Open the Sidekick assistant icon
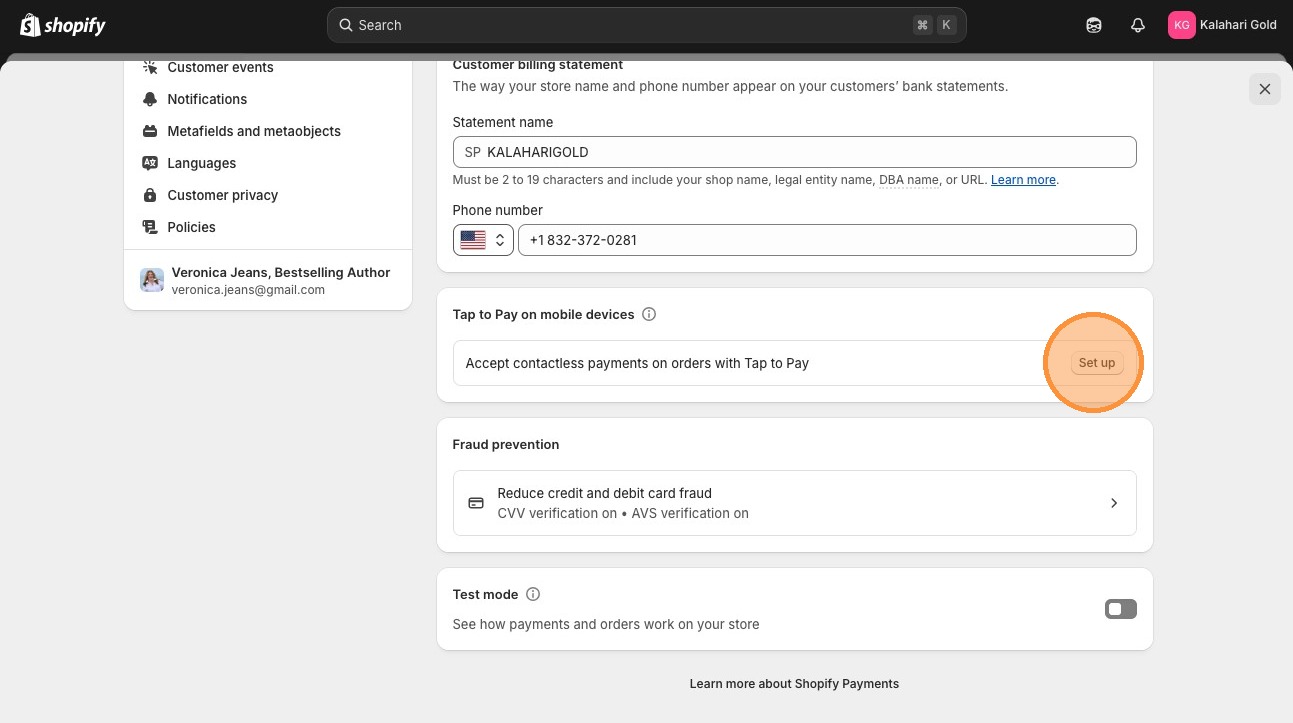 1094,25
